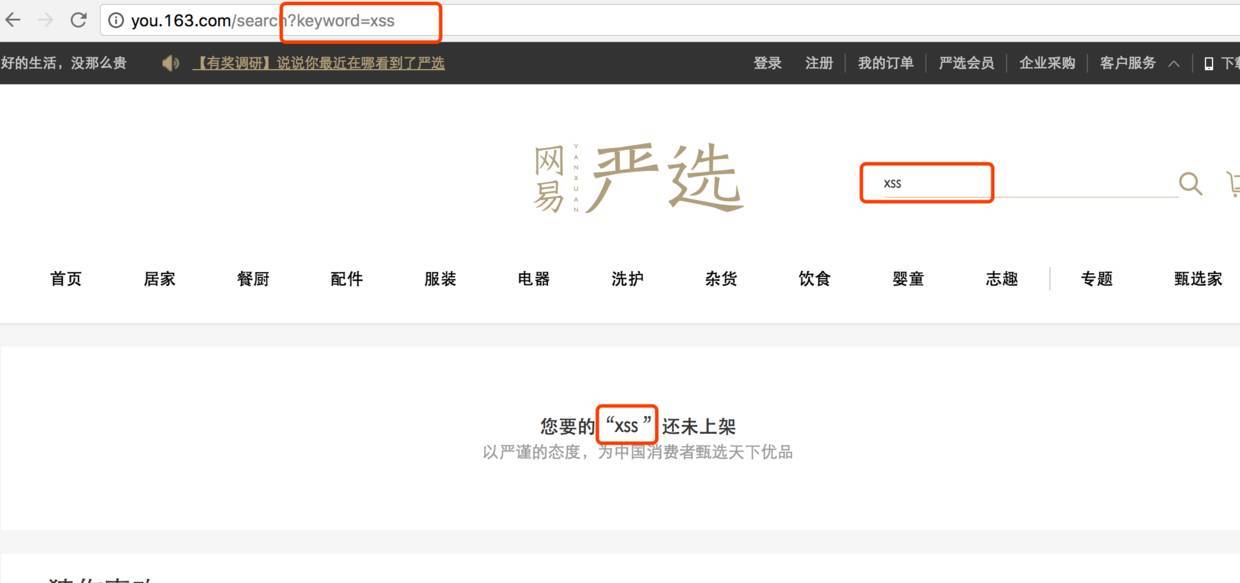Go to the 首页 tab
Image resolution: width=1240 pixels, height=583 pixels.
66,279
